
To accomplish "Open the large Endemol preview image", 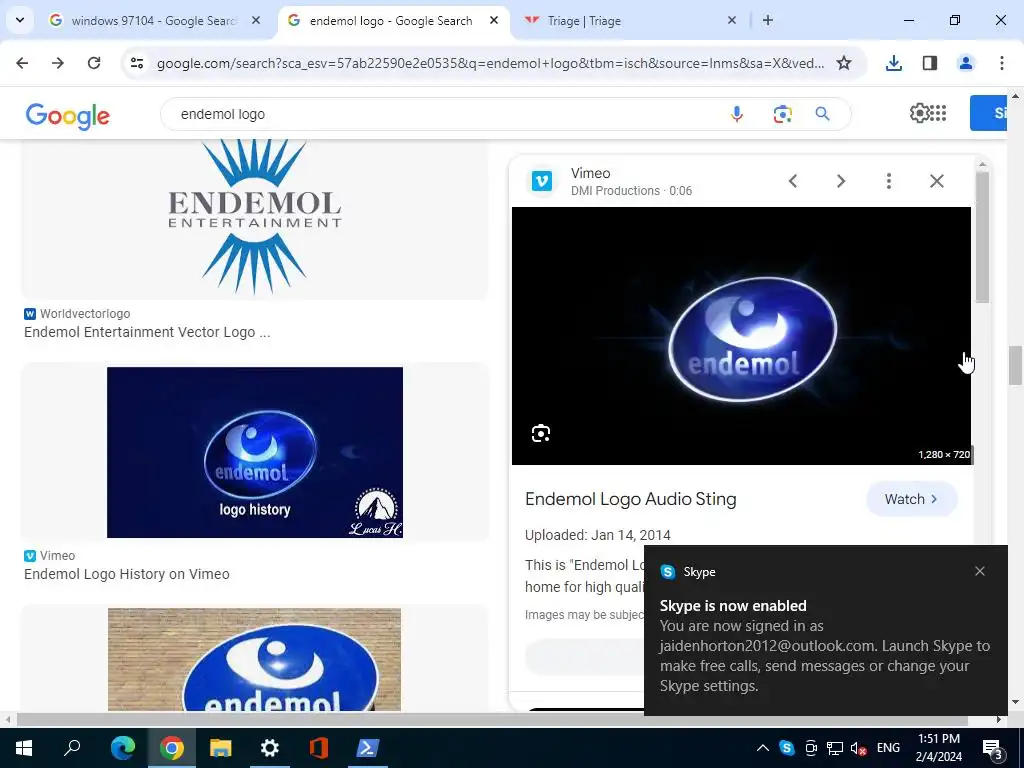I will pos(741,336).
